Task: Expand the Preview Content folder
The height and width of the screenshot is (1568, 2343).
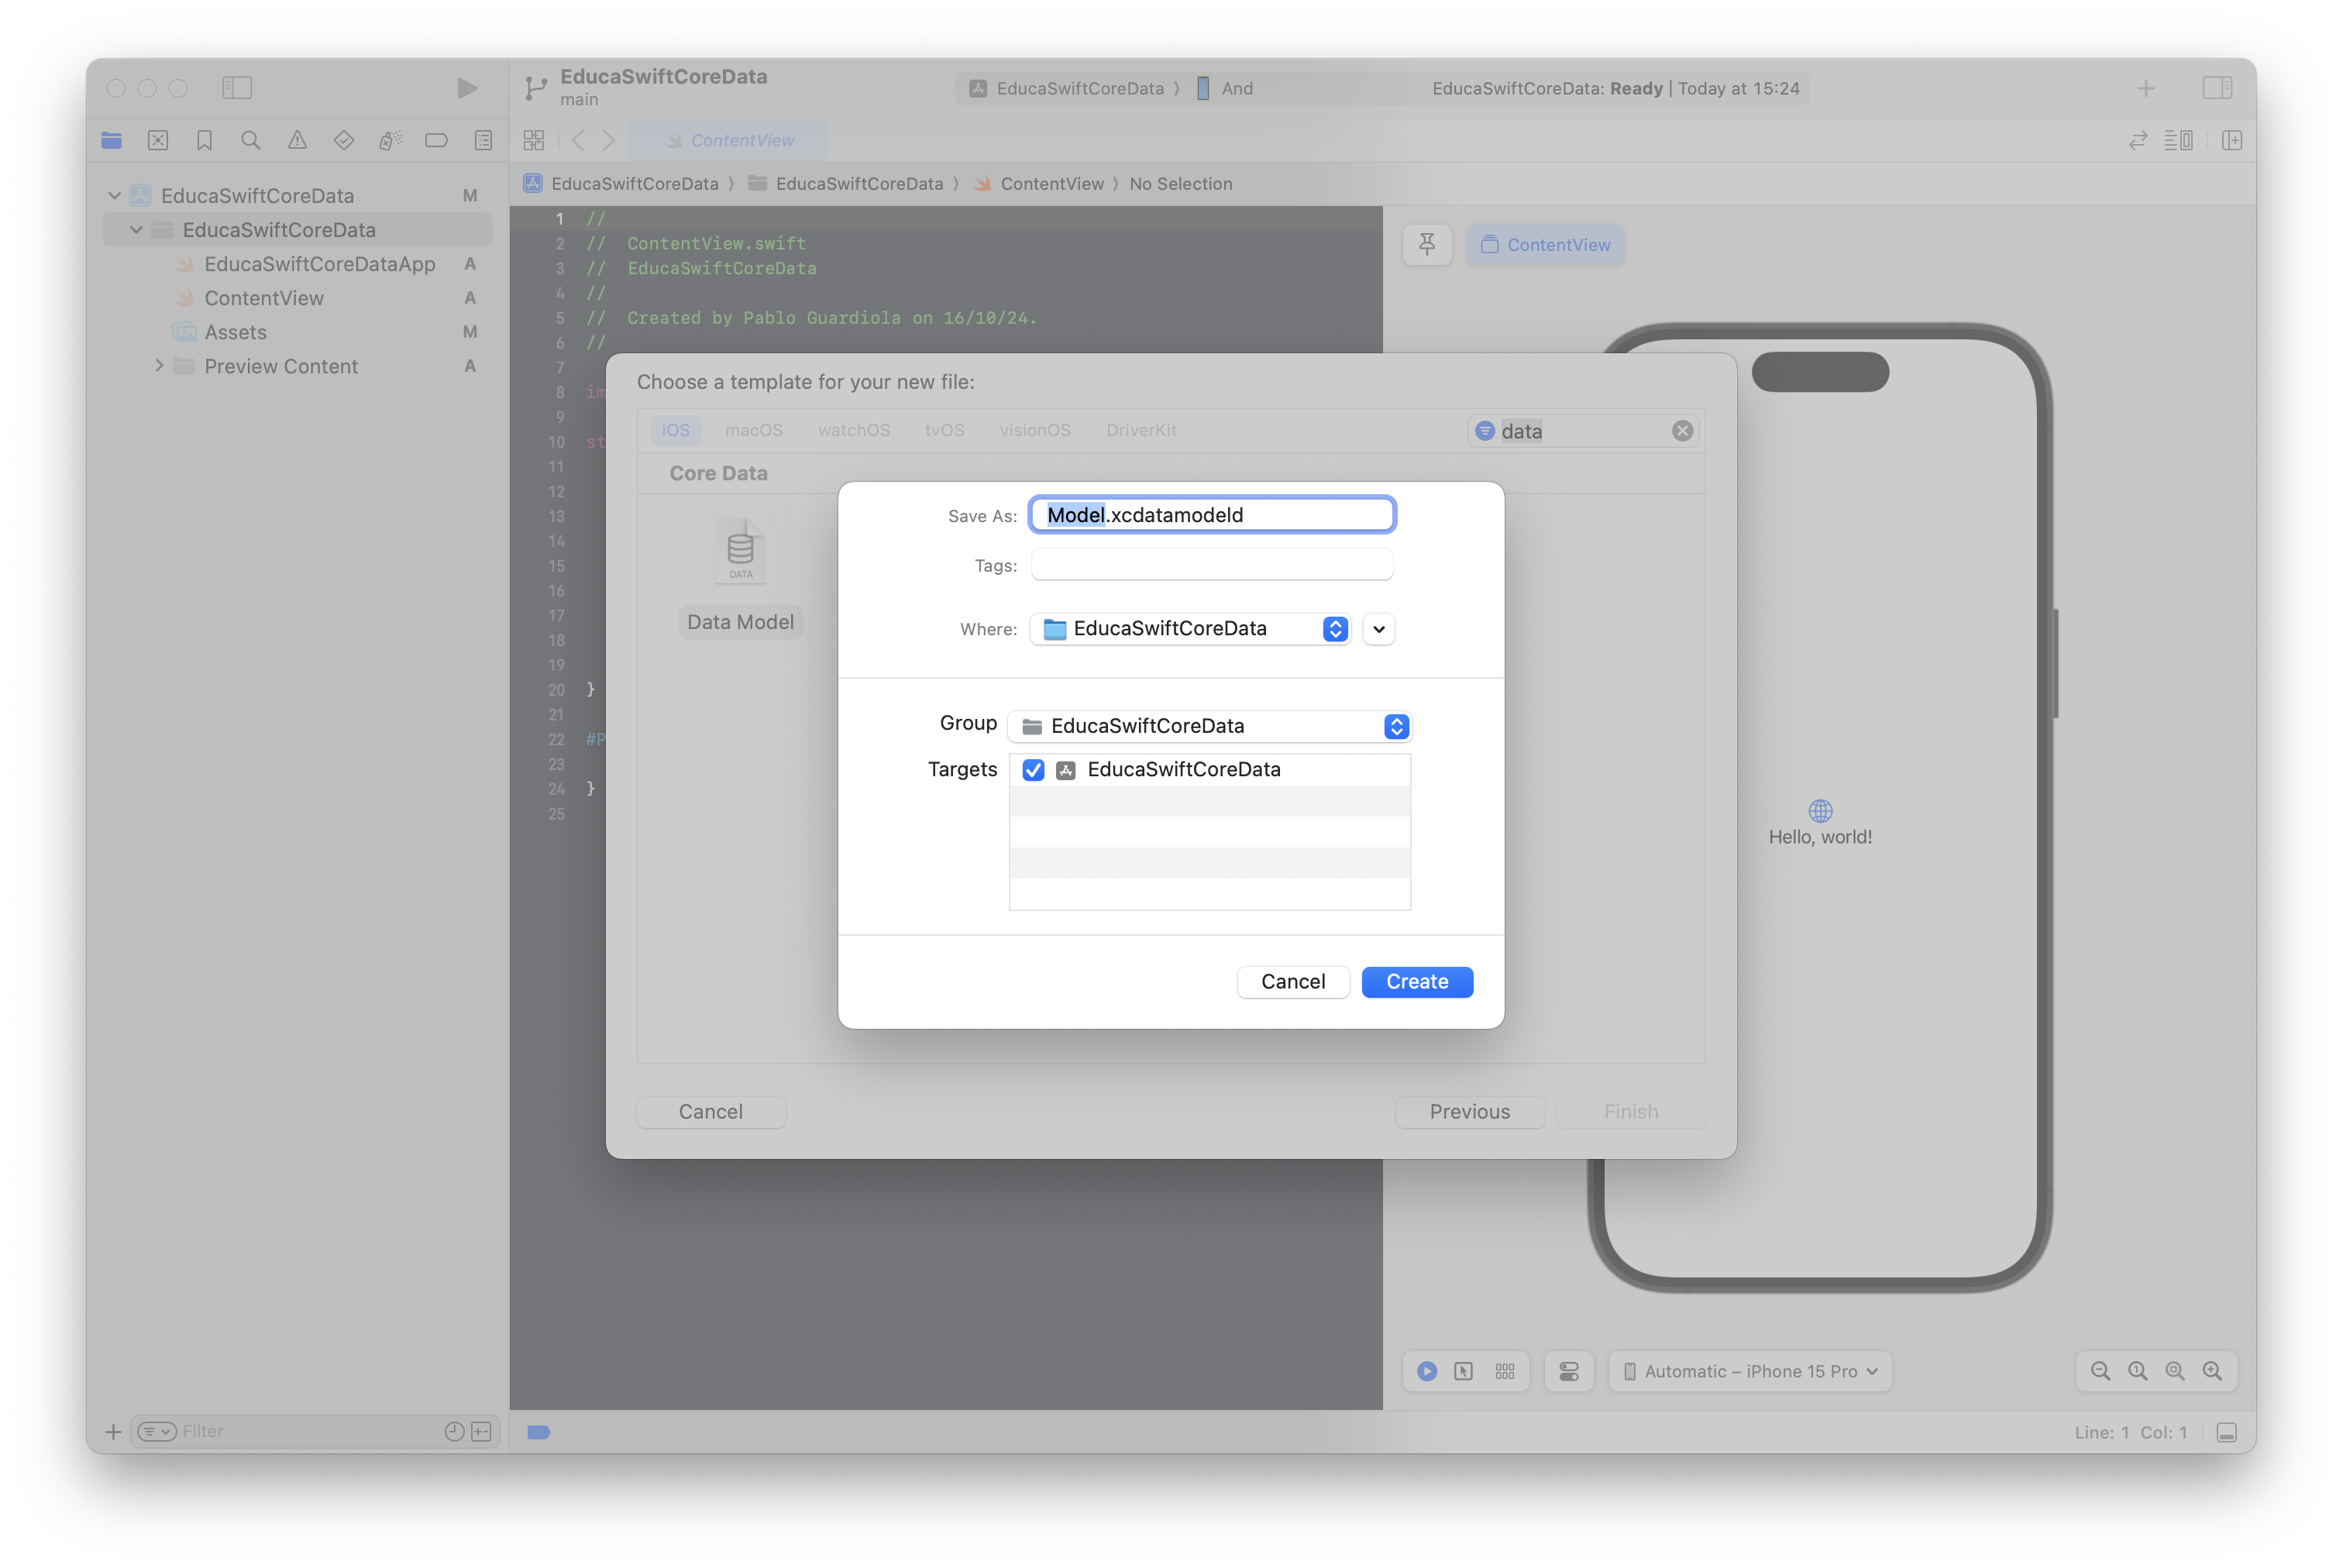Action: (x=158, y=366)
